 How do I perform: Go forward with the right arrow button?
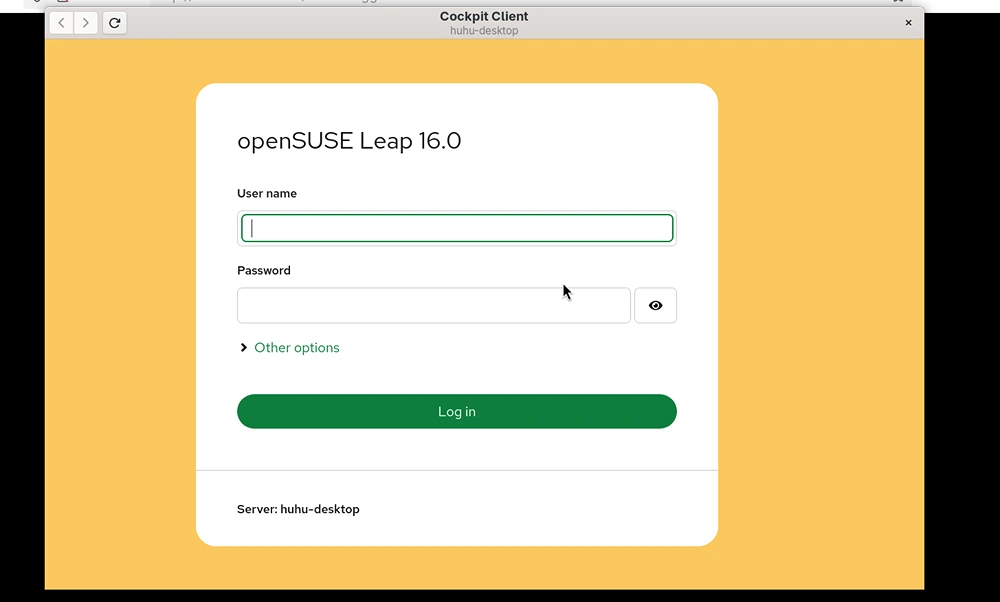(x=85, y=23)
